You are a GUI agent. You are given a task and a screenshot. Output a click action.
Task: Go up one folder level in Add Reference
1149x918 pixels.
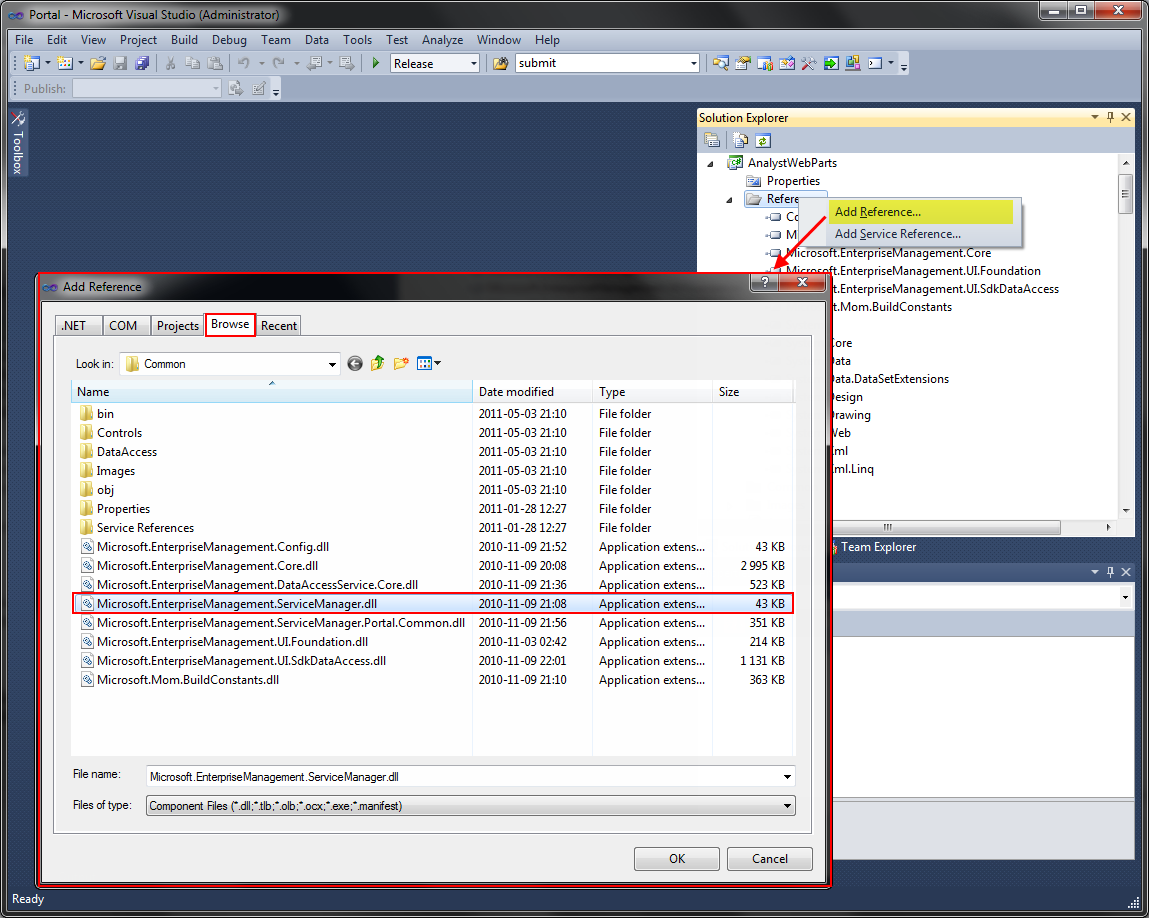click(377, 363)
